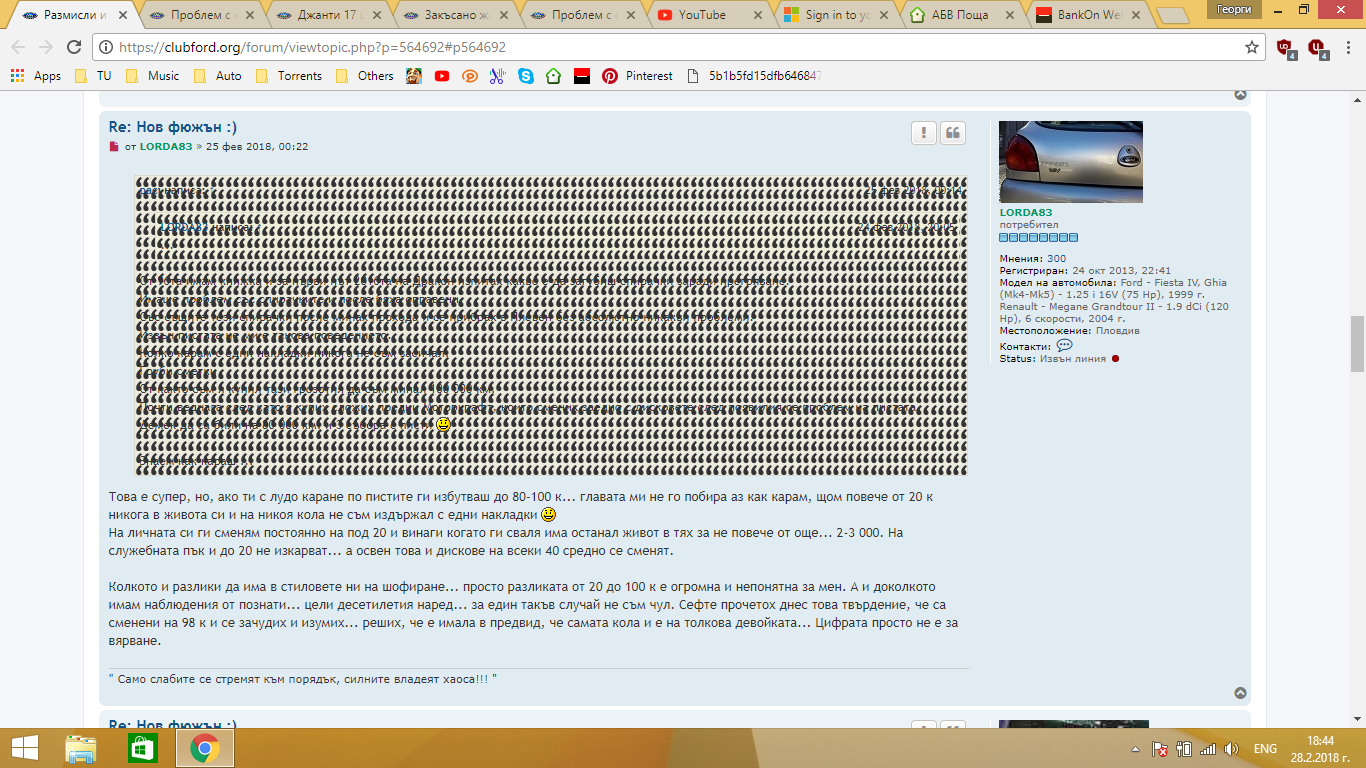
Task: Click the report post exclamation button
Action: [924, 134]
